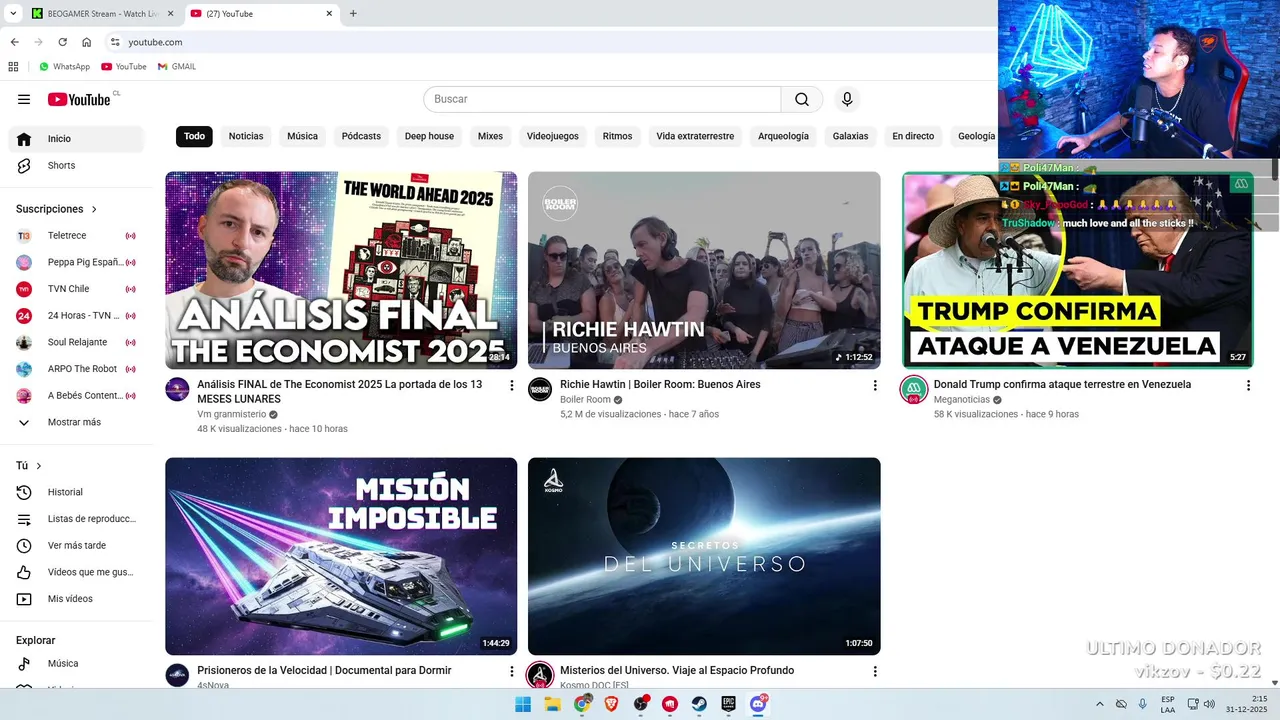Open options for Misterios del Universo video

pos(875,671)
